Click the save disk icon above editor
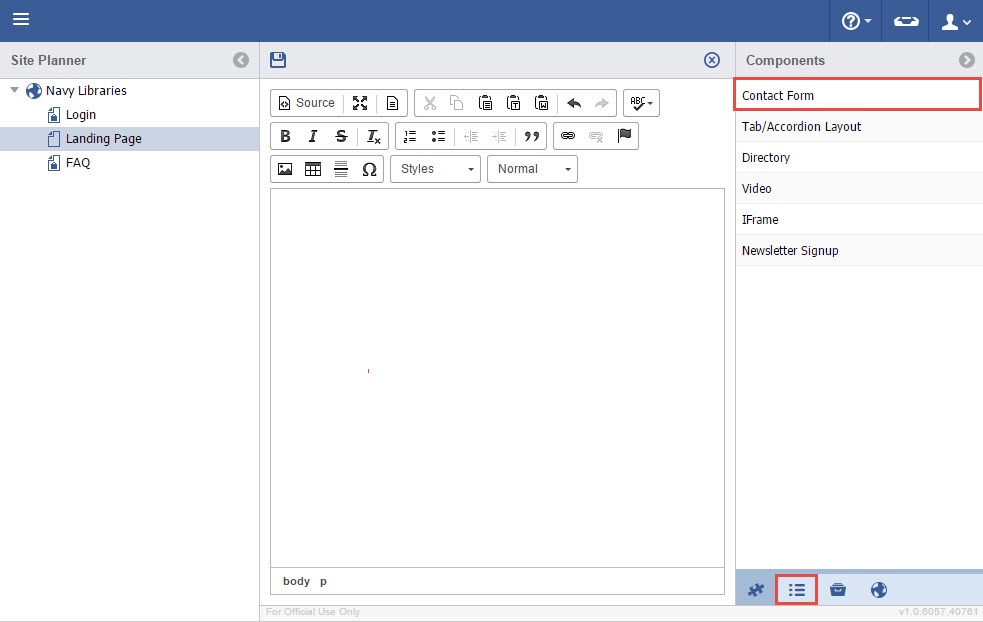983x622 pixels. tap(278, 60)
